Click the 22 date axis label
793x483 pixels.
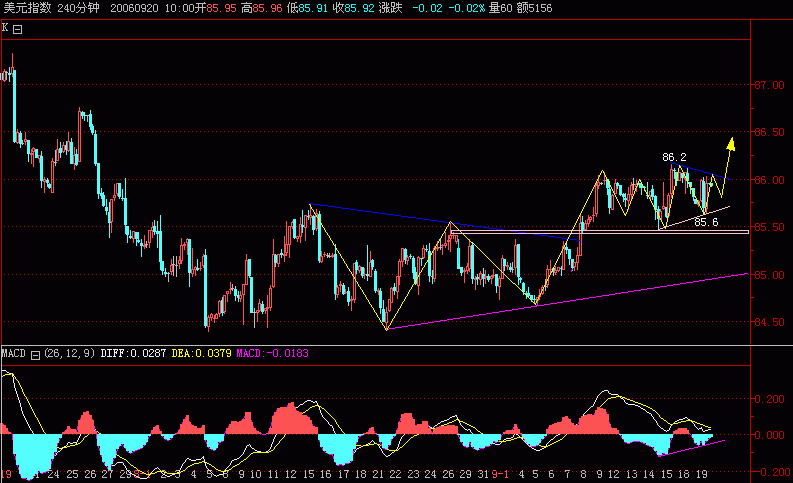[x=394, y=474]
